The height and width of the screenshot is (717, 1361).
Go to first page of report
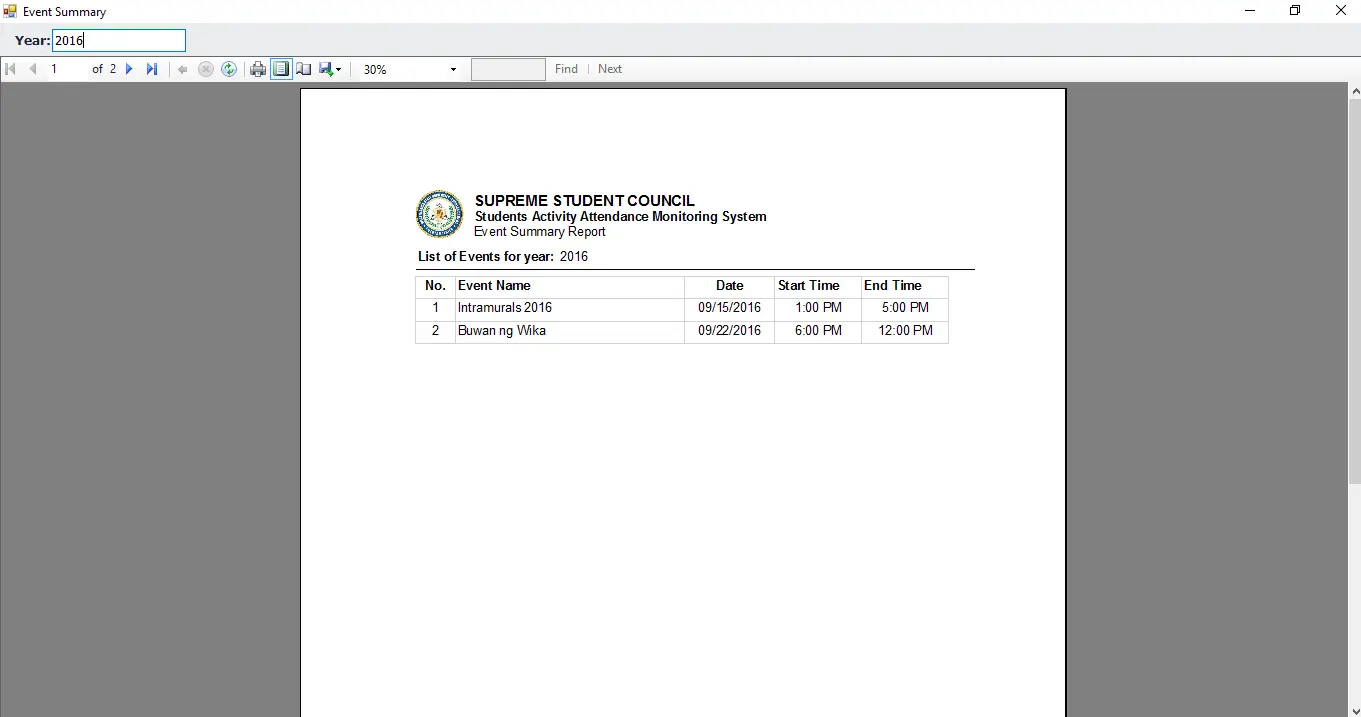[x=11, y=69]
